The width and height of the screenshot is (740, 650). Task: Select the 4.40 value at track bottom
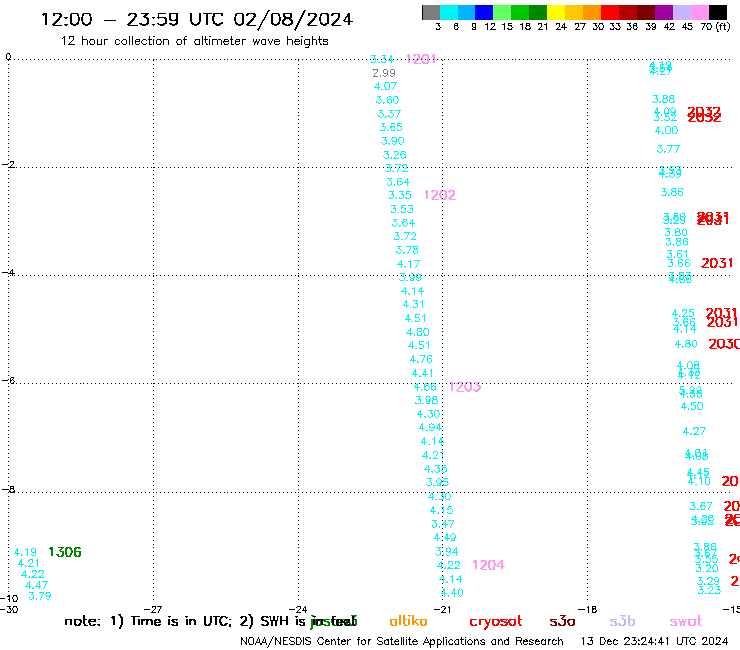click(452, 592)
